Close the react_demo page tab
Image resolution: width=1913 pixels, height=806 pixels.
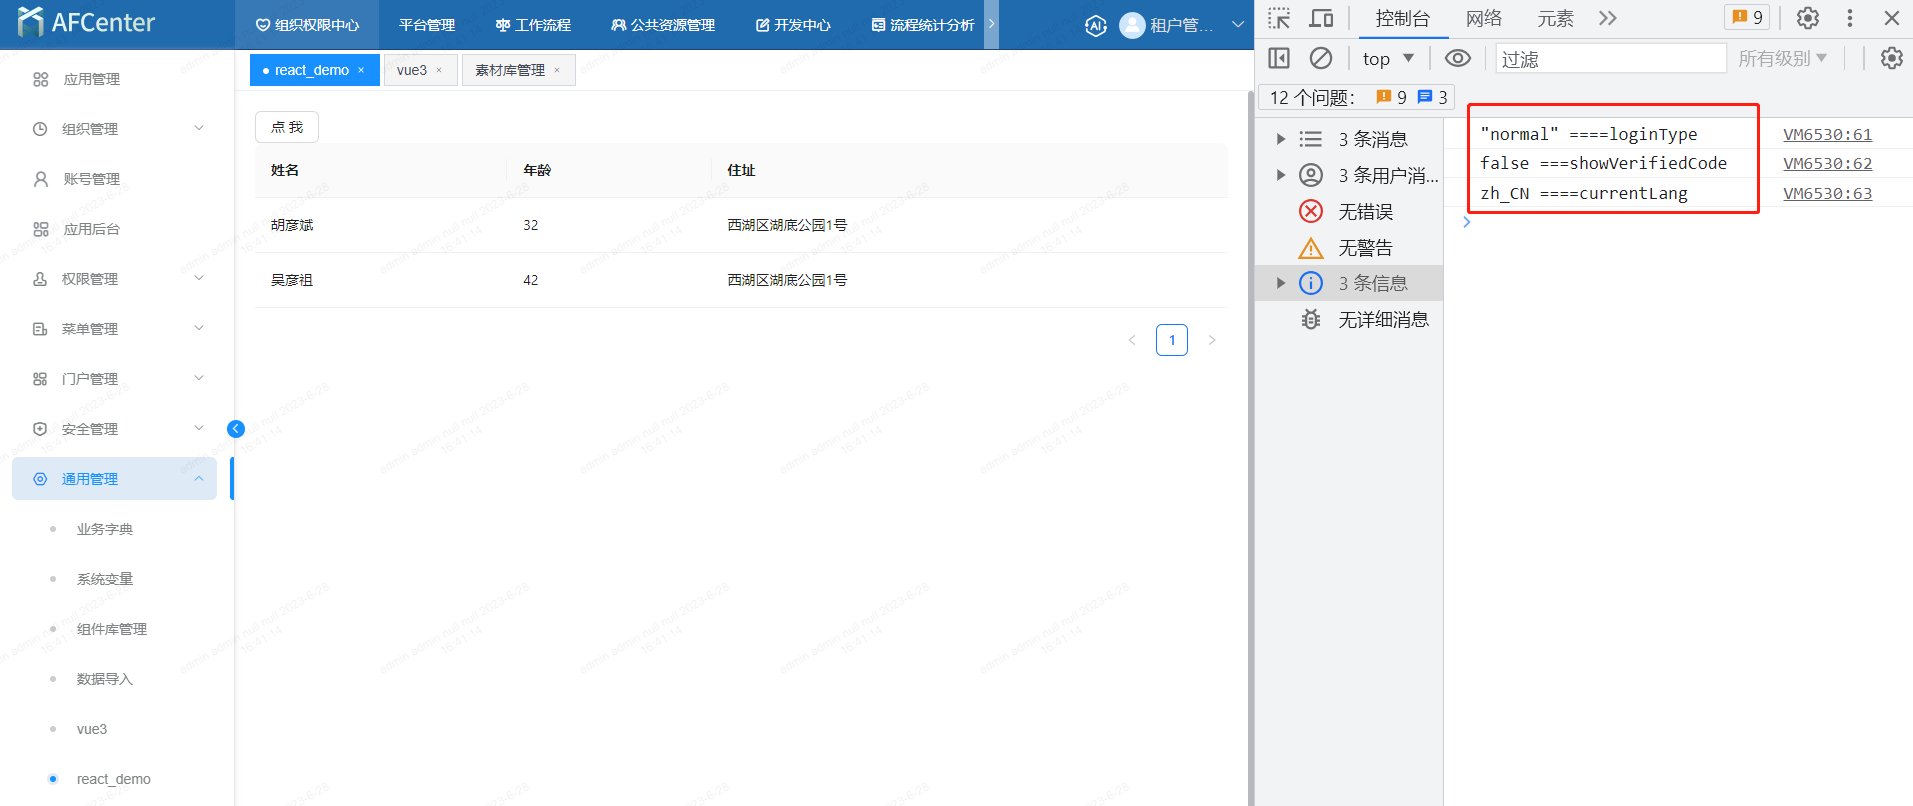coord(361,70)
